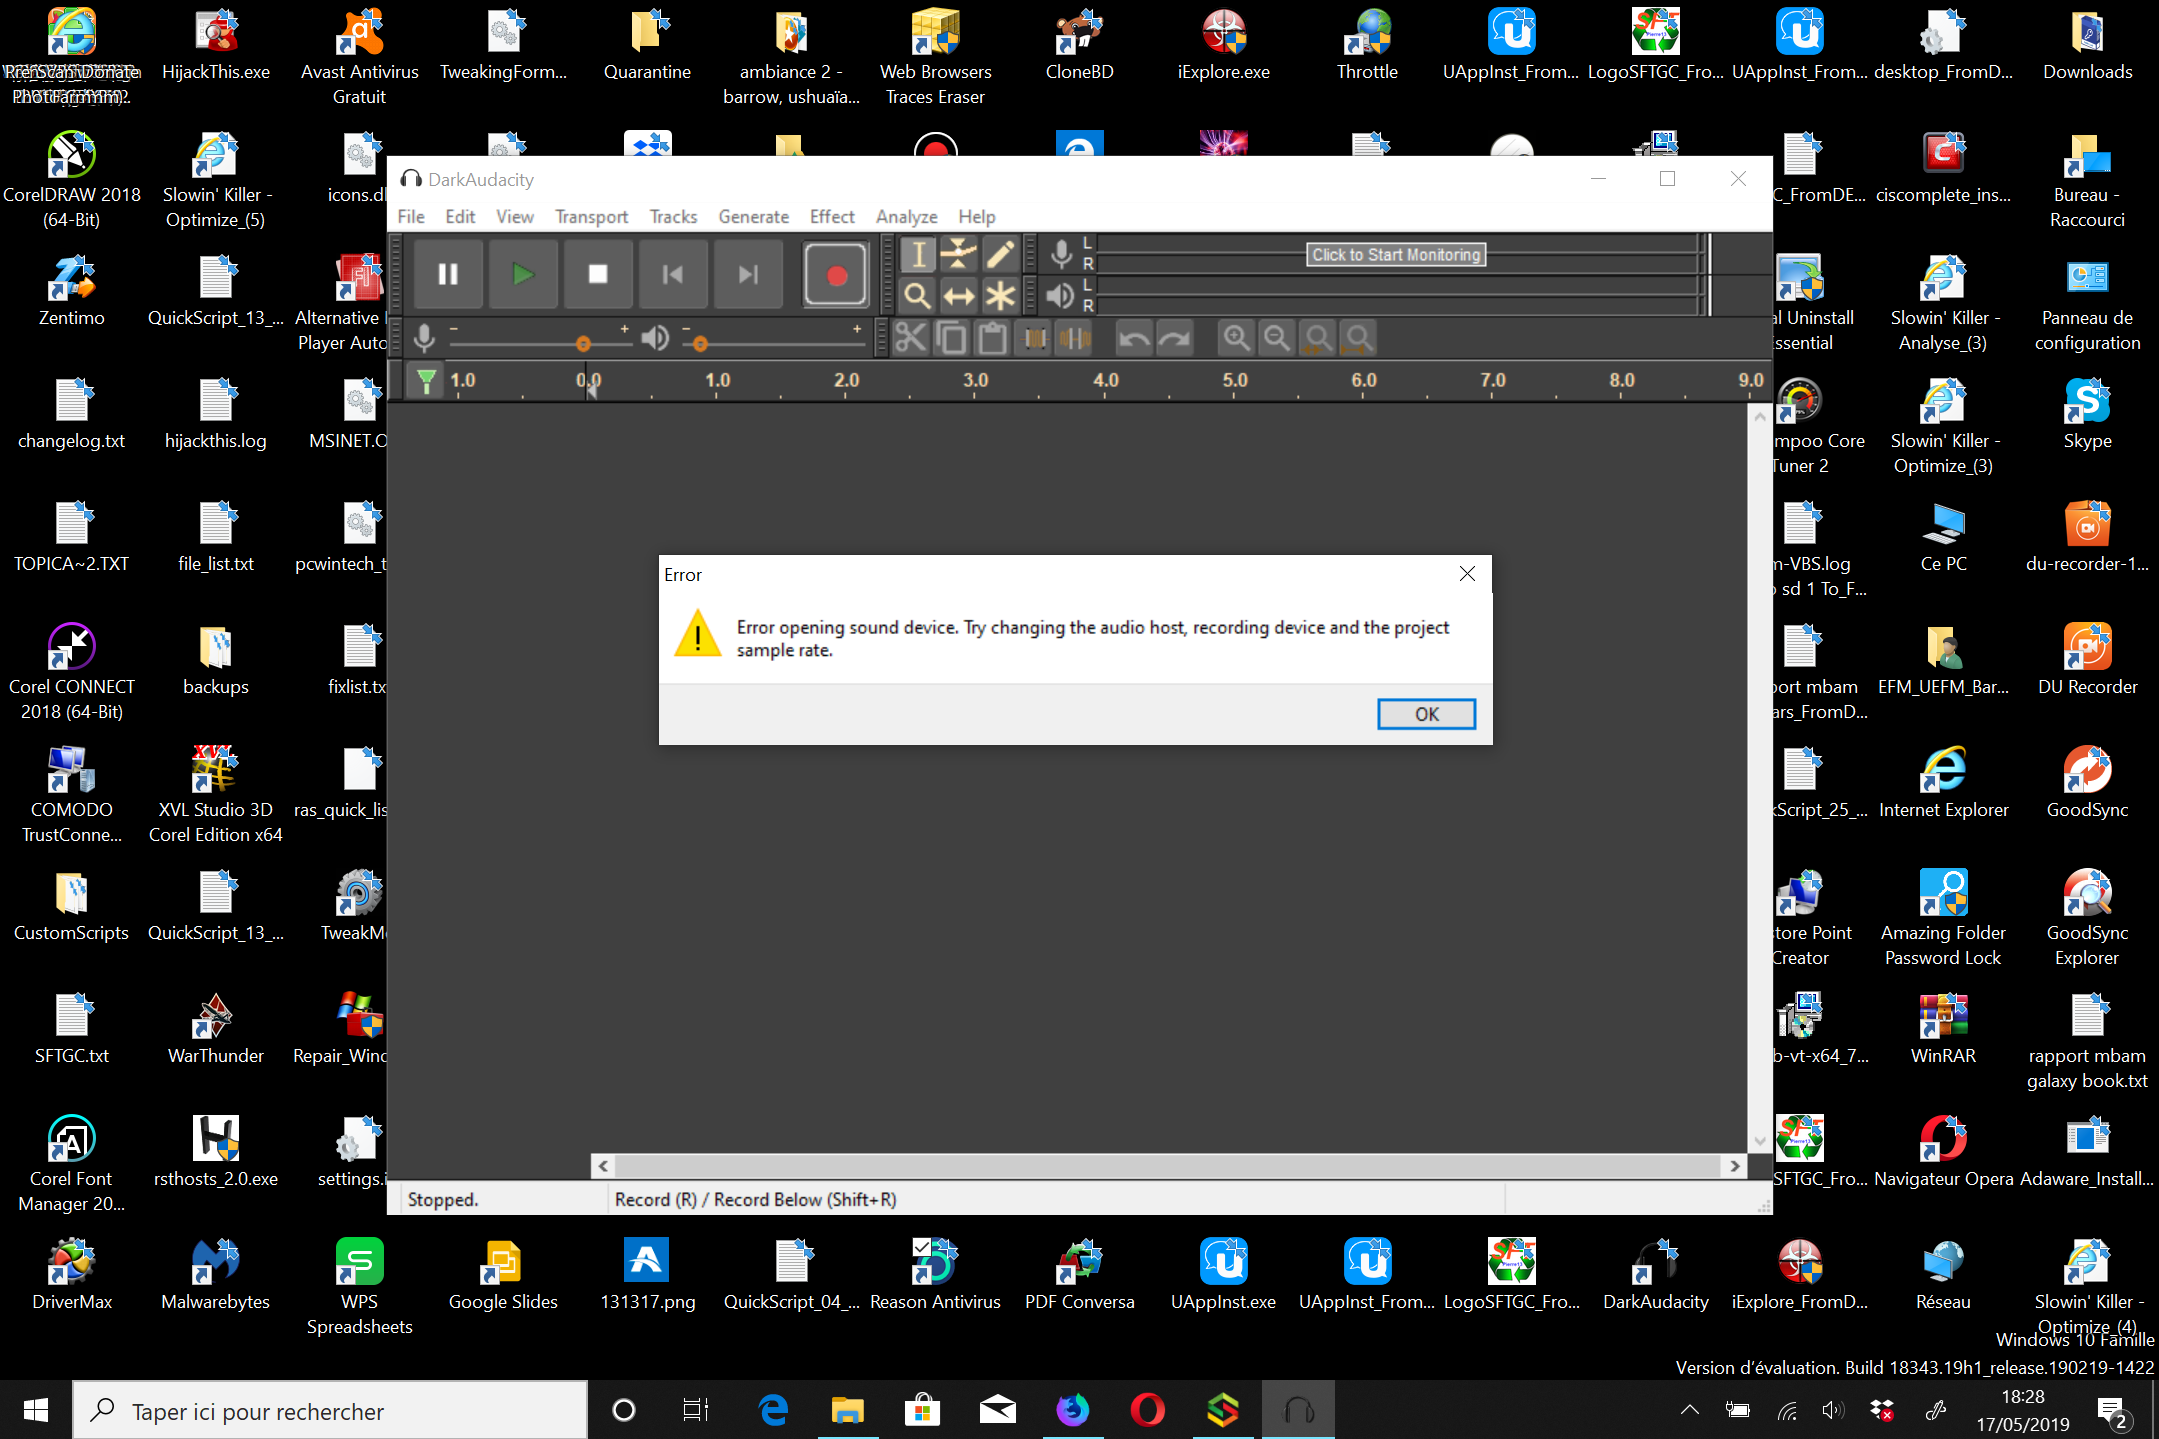Click the red Record button

(x=836, y=275)
